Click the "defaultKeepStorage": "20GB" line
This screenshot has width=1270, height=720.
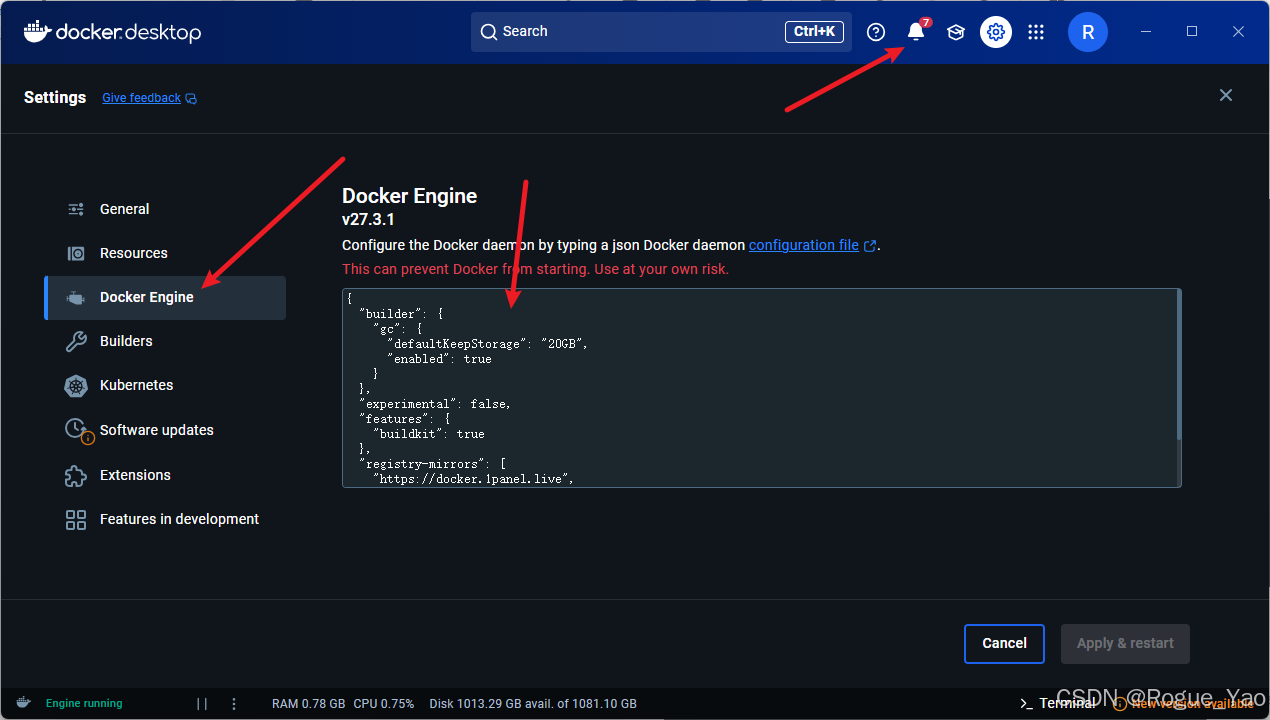(487, 344)
